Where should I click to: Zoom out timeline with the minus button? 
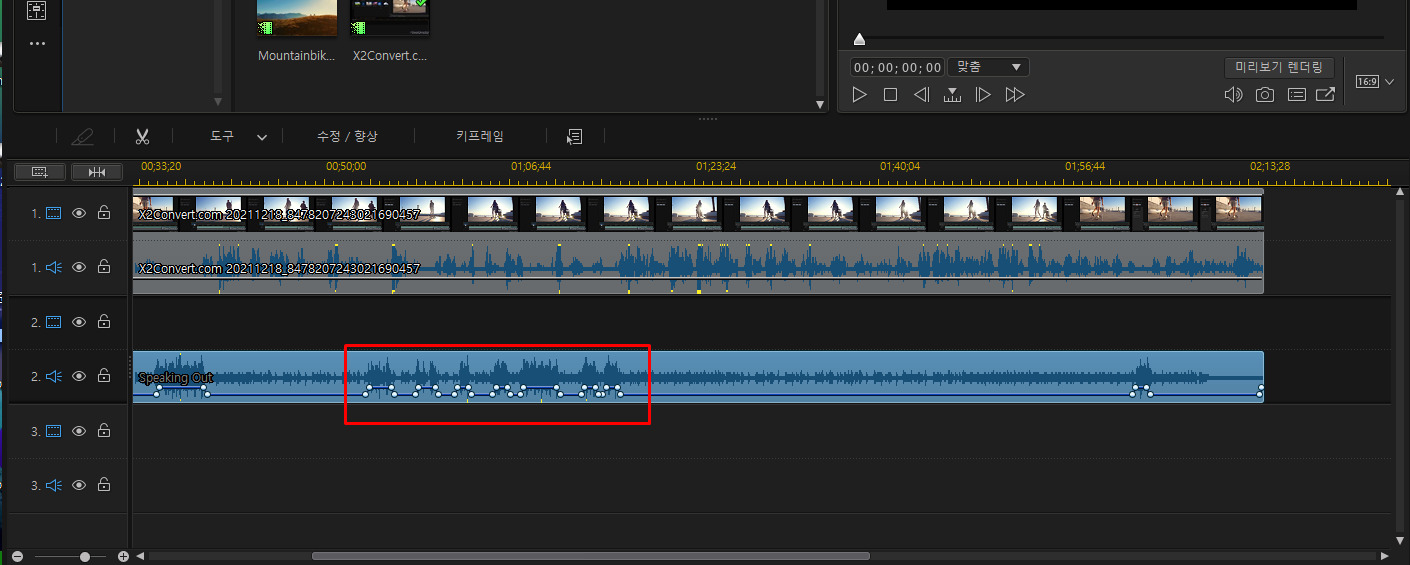pos(18,556)
